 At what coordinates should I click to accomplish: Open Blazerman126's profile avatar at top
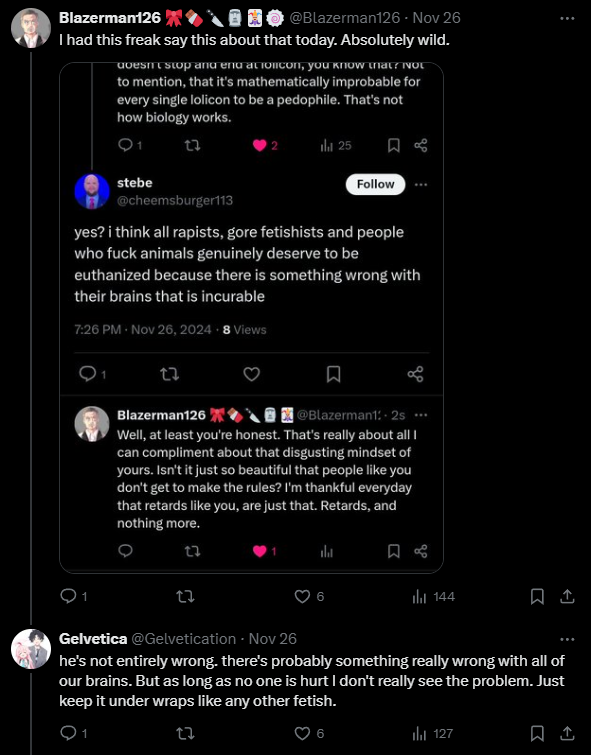coord(31,28)
